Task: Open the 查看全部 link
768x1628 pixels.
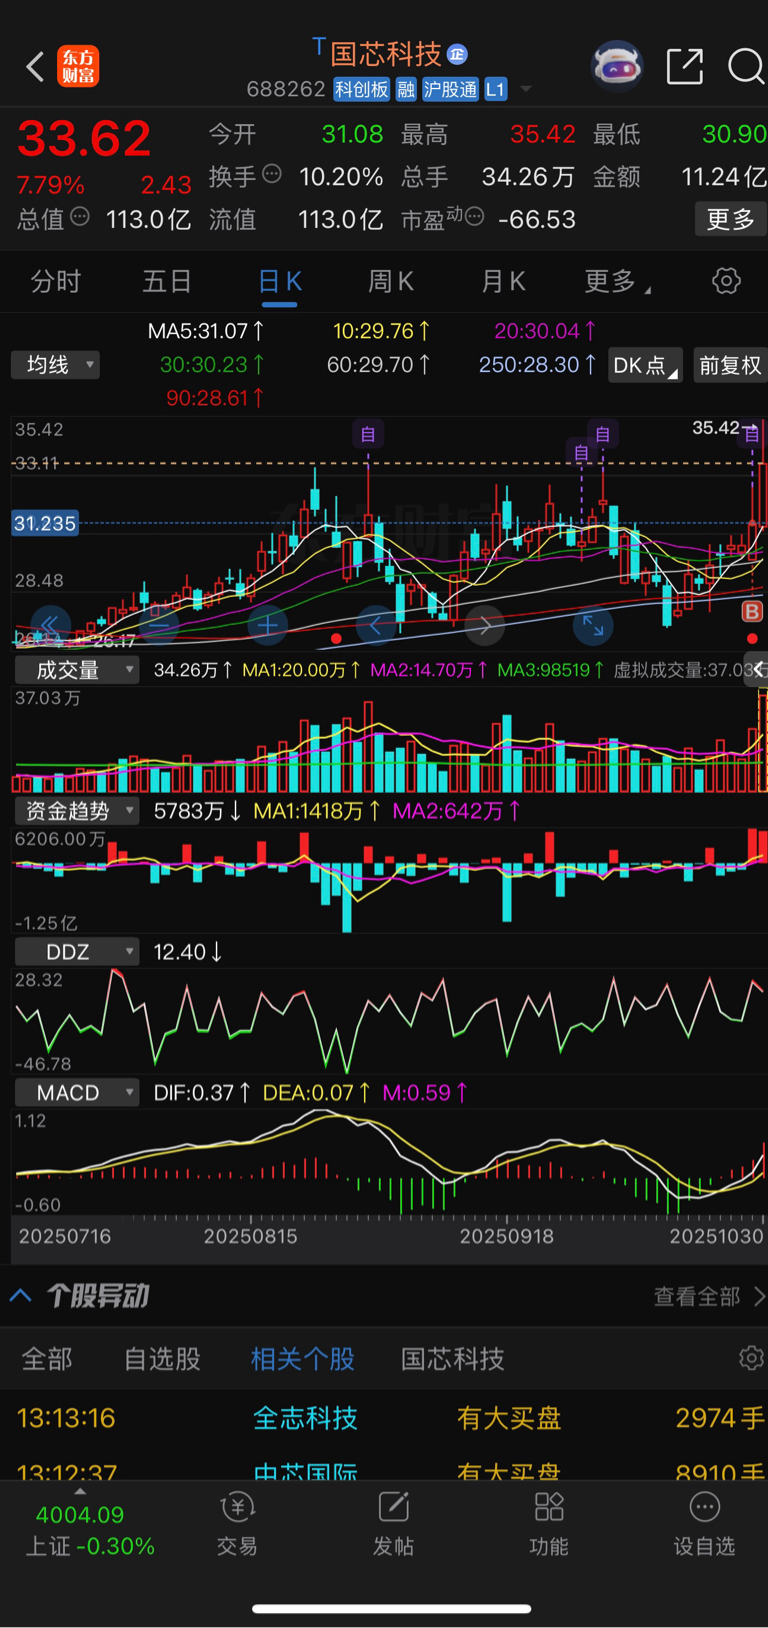Action: tap(709, 1296)
